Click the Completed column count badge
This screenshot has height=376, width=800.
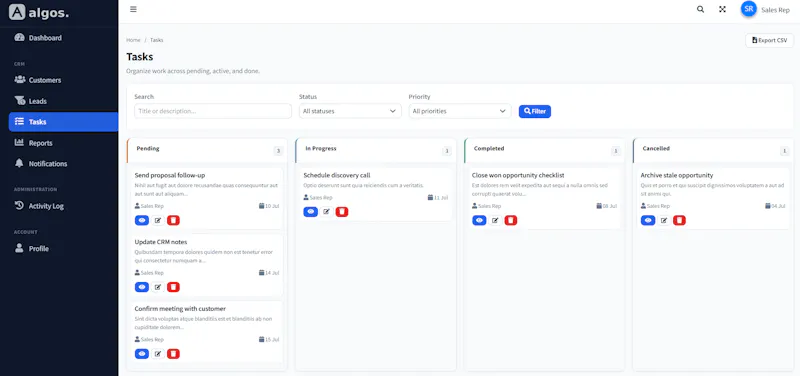tap(616, 151)
